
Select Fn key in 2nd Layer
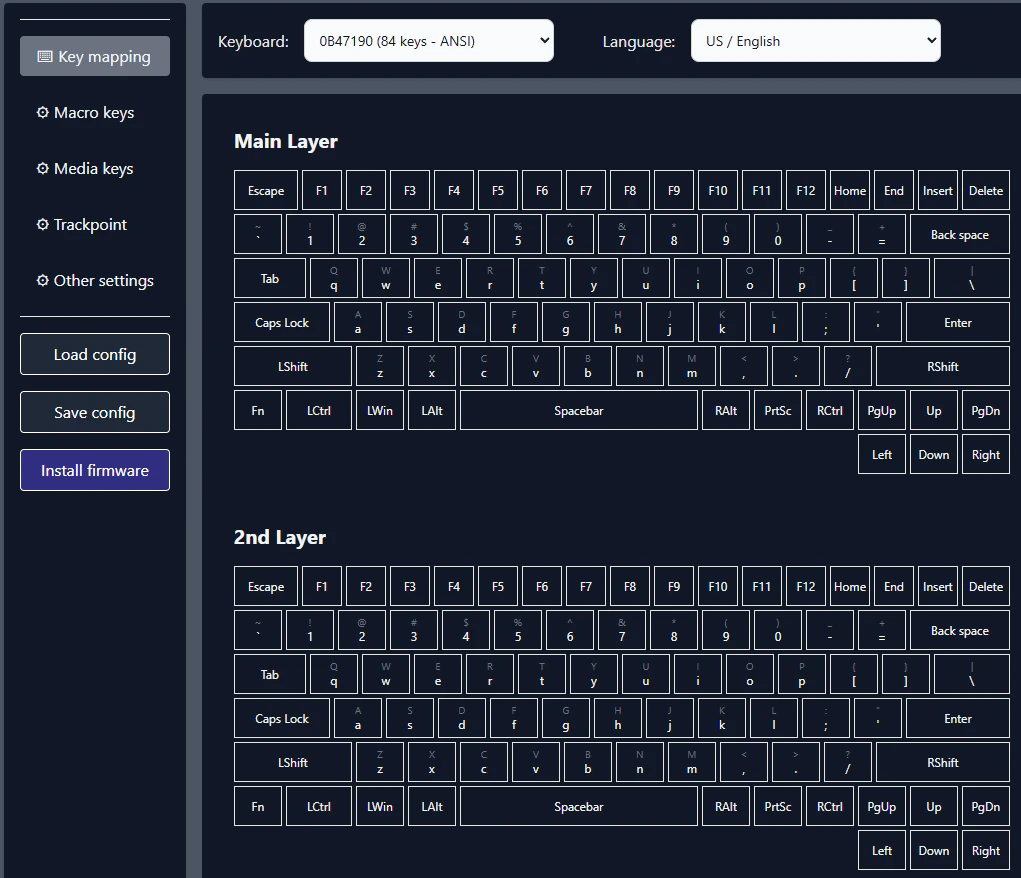258,806
